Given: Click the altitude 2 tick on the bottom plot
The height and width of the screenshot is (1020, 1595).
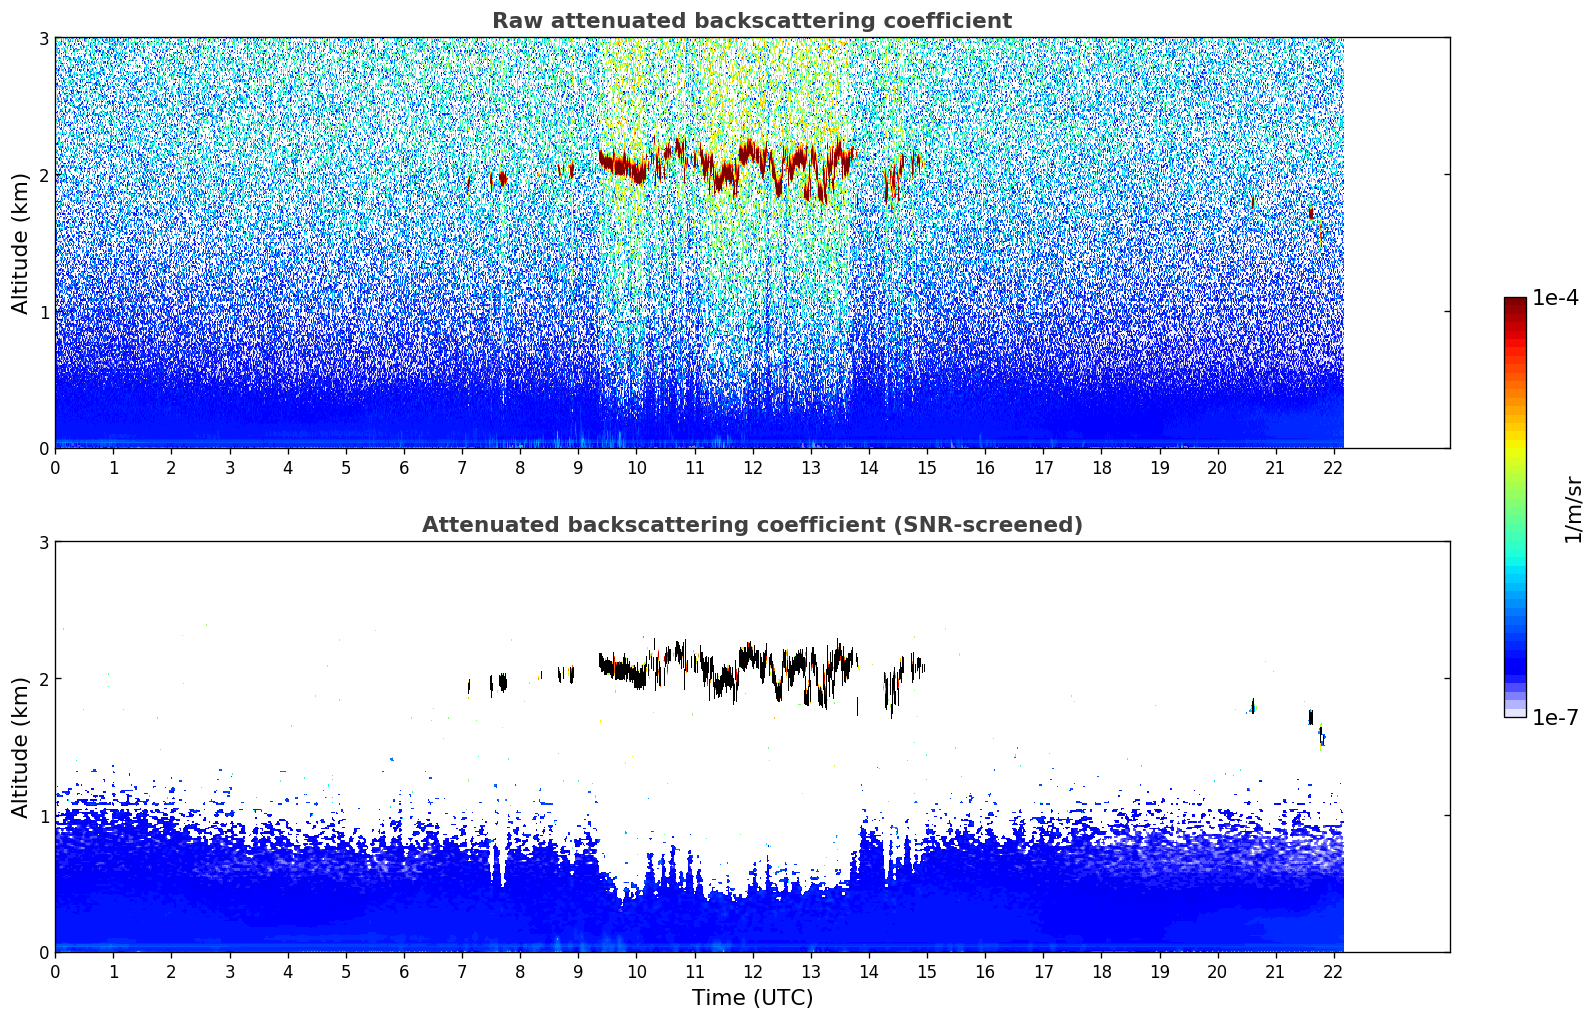Looking at the screenshot, I should tap(43, 679).
